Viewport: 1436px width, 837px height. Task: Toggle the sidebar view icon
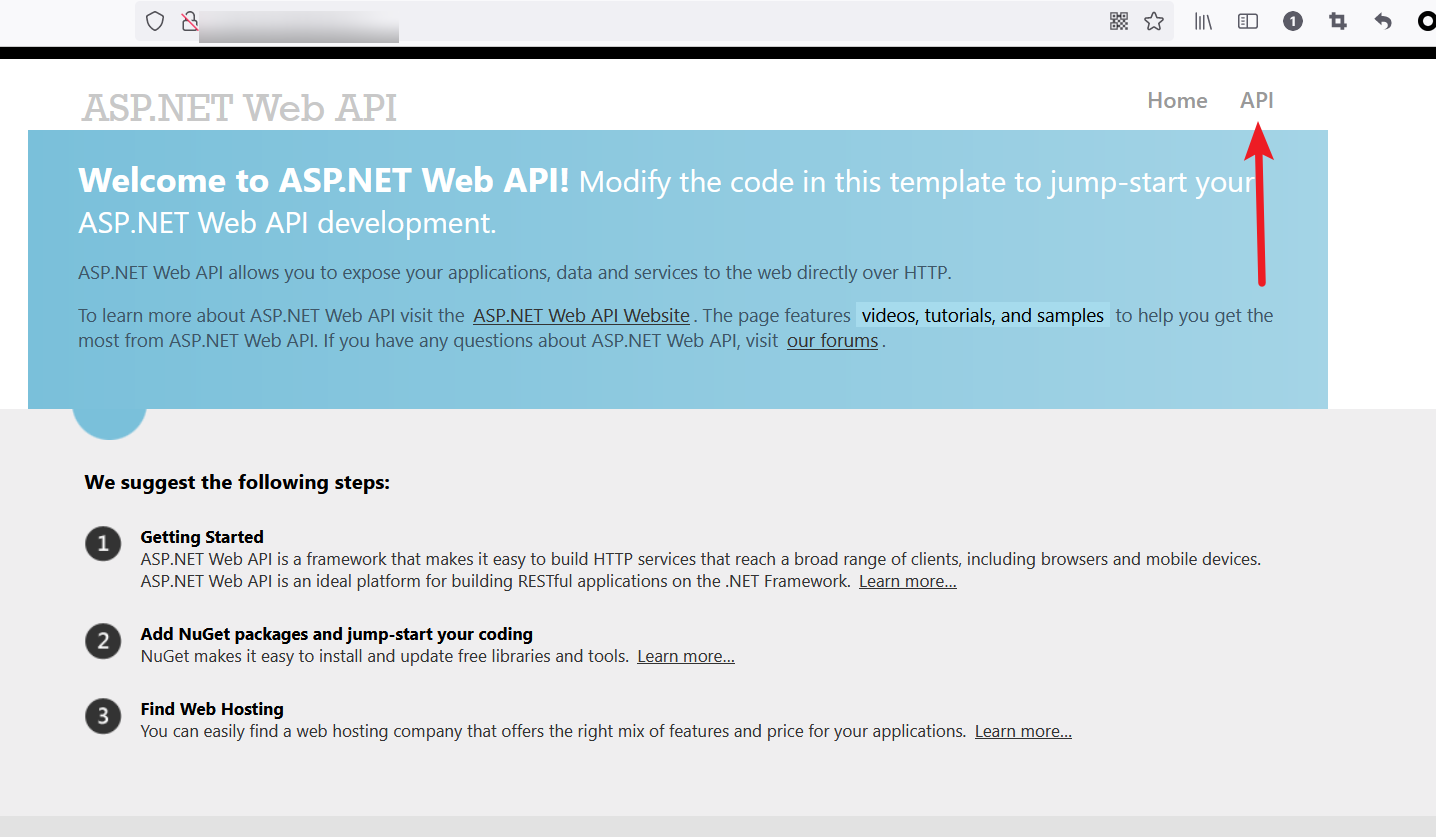1248,21
